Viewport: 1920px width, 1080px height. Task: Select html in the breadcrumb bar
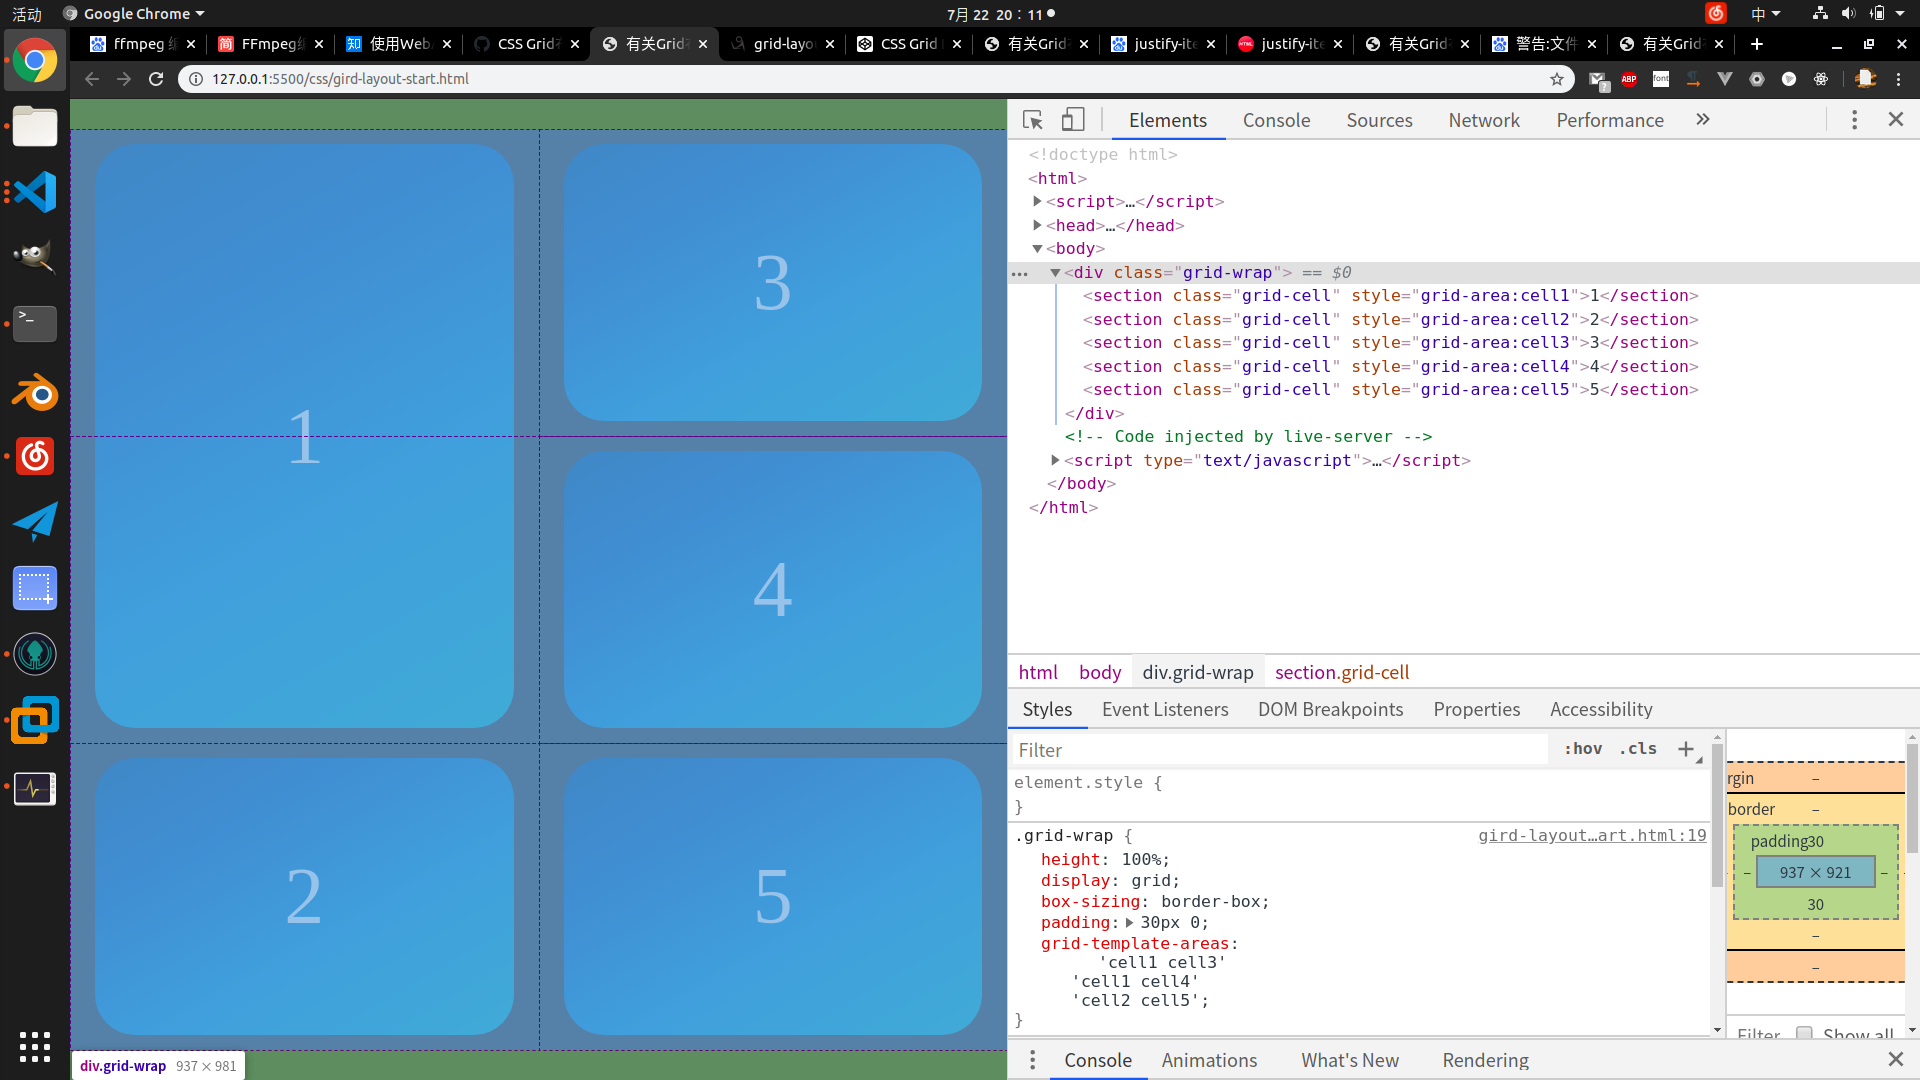coord(1038,672)
